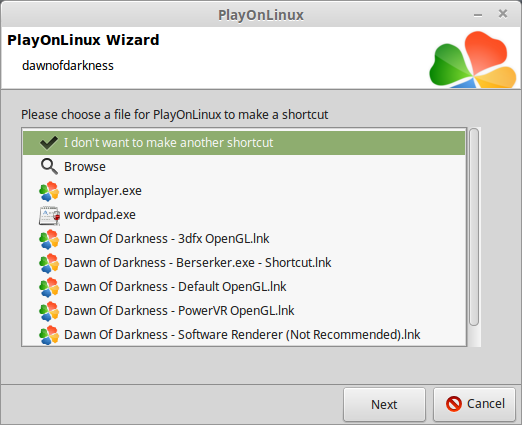Close the PlayOnLinux window
This screenshot has width=522, height=425.
pyautogui.click(x=503, y=14)
